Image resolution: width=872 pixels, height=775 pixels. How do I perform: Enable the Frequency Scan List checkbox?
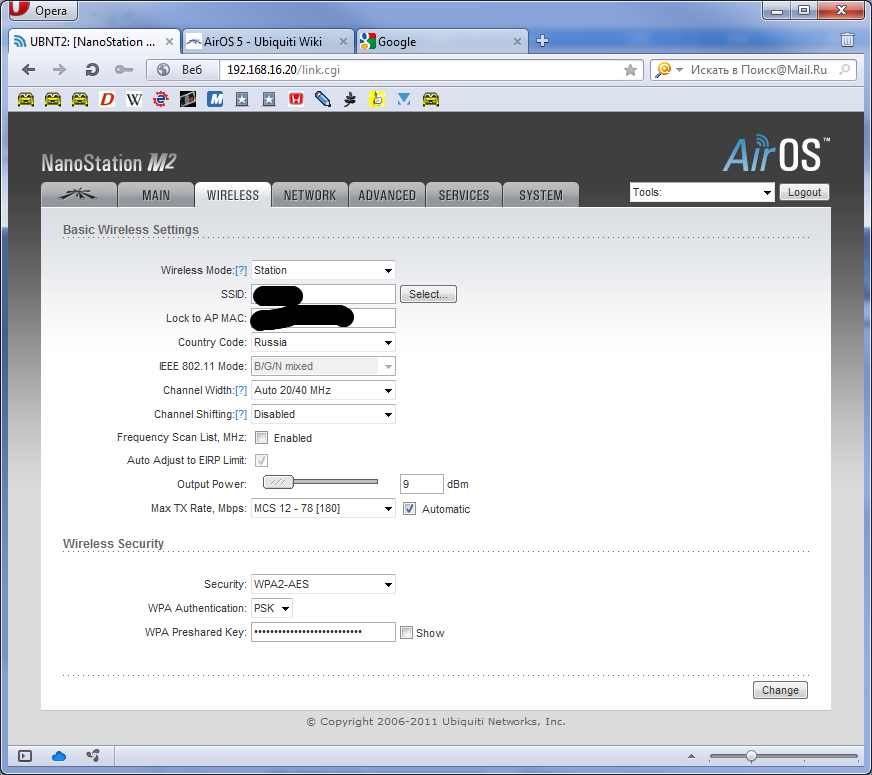coord(261,438)
